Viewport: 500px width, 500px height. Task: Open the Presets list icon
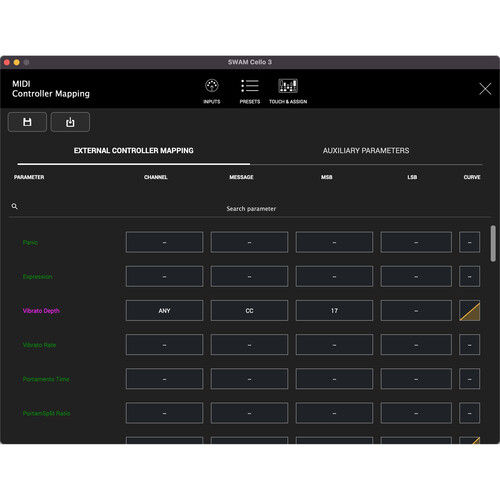[x=250, y=86]
